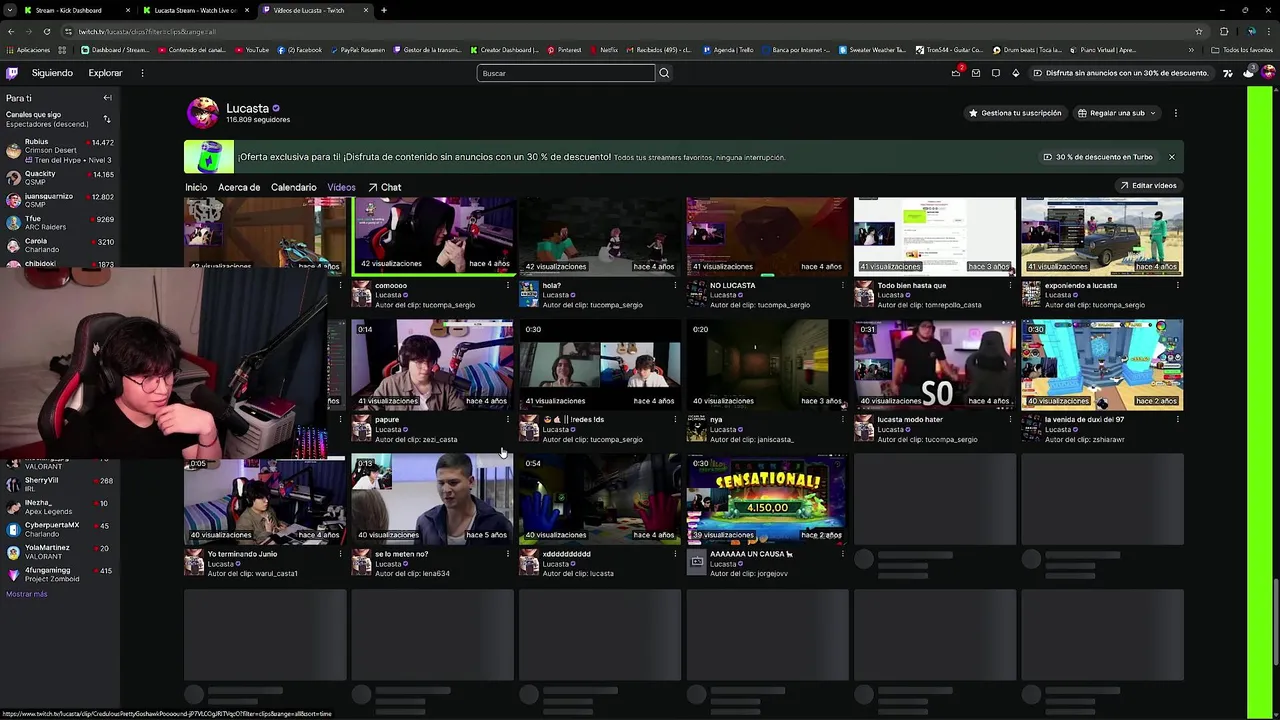
Task: Click 'Mostrar más' in sidebar
Action: 27,594
